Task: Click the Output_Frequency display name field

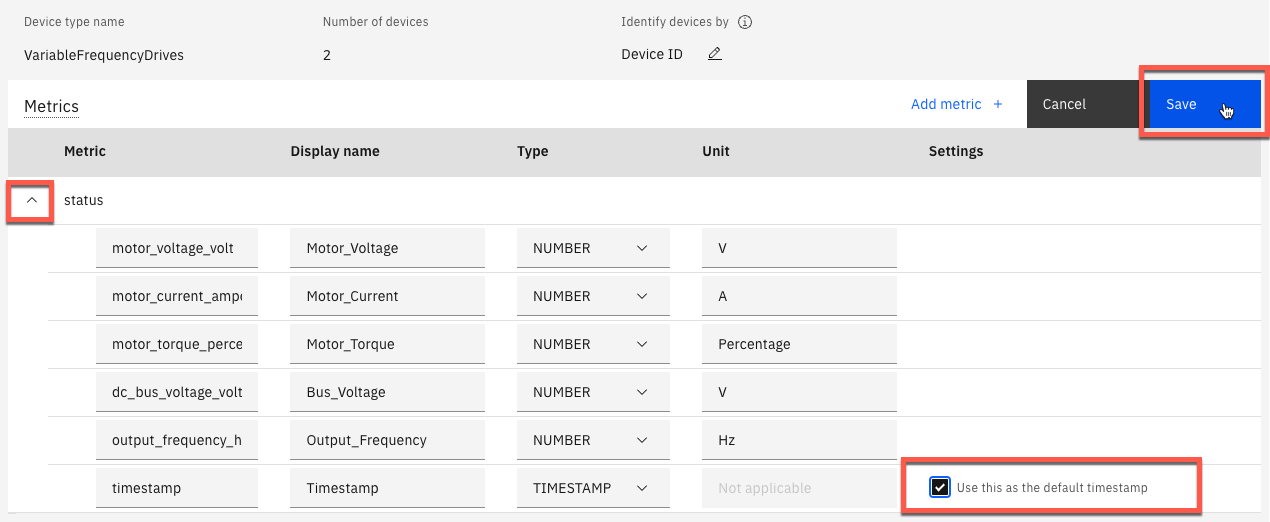Action: click(x=387, y=440)
